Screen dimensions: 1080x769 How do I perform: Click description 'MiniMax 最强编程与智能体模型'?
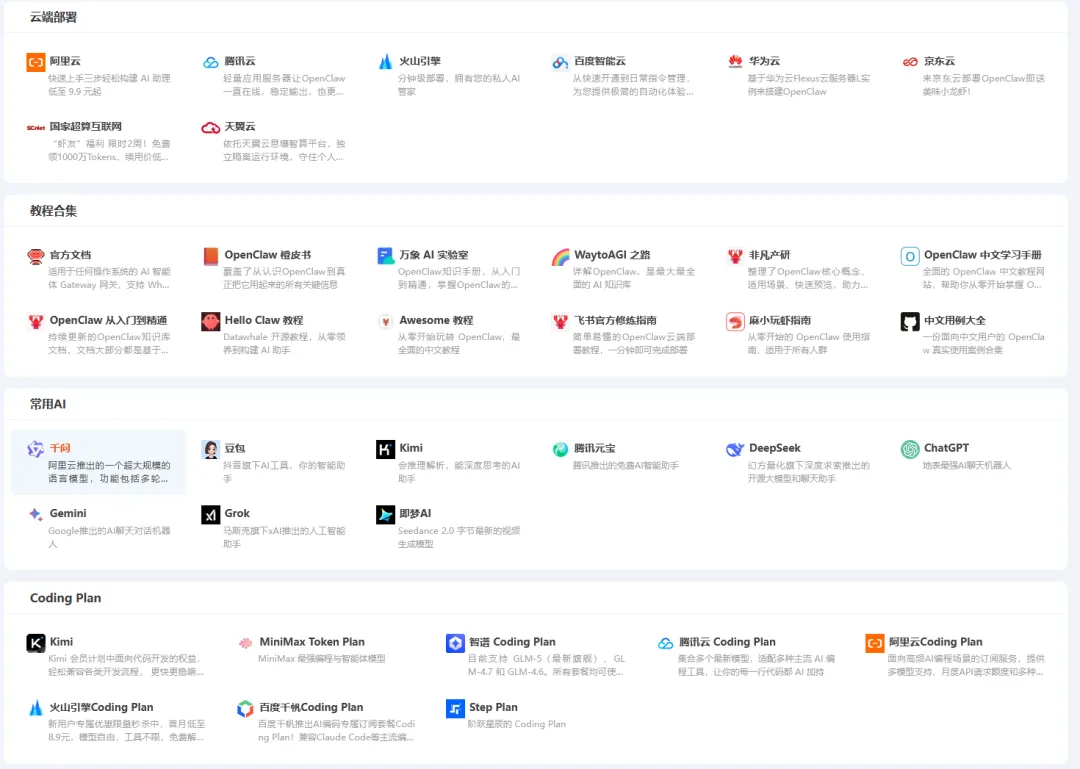(322, 658)
